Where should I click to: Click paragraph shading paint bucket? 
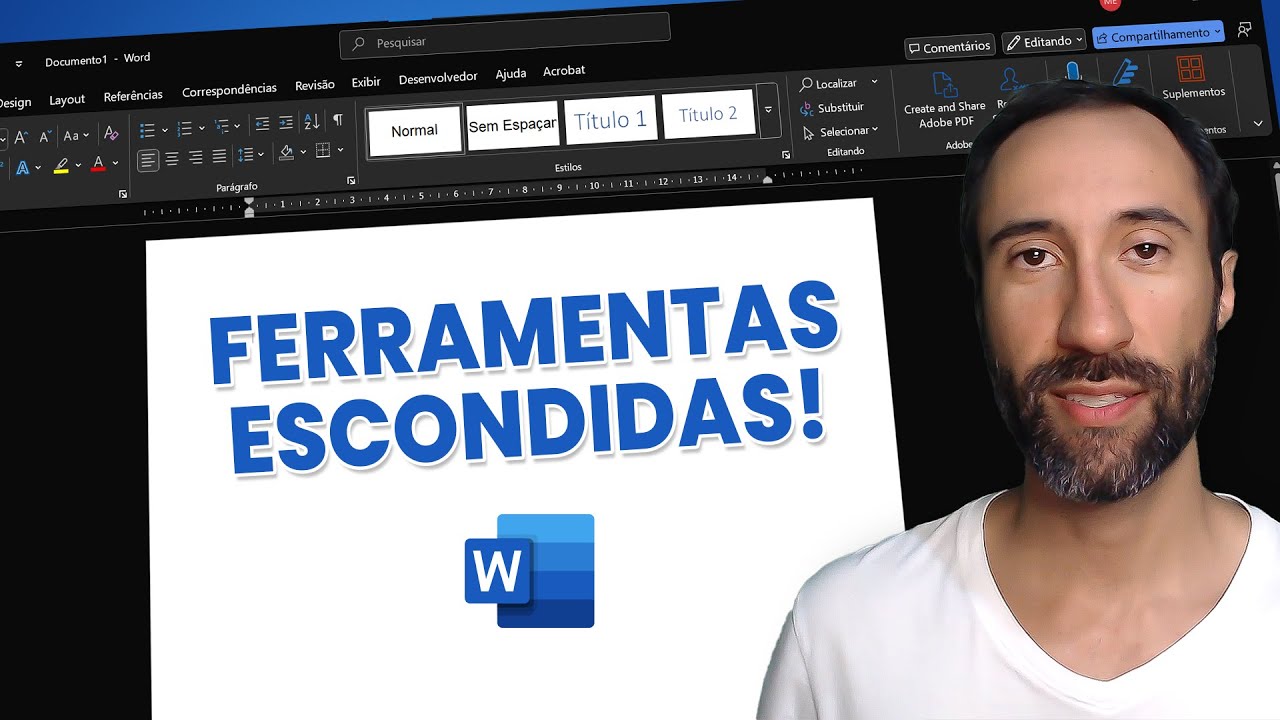(286, 153)
